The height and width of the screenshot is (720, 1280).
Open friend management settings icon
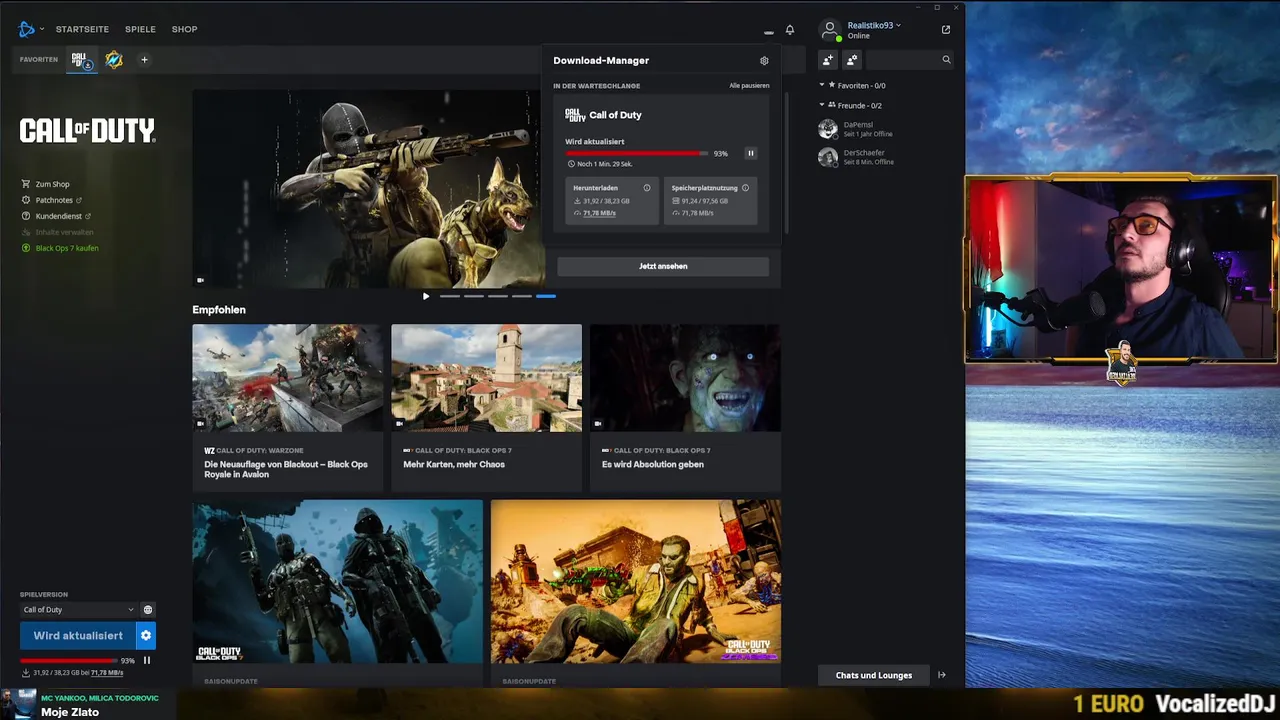click(x=852, y=60)
